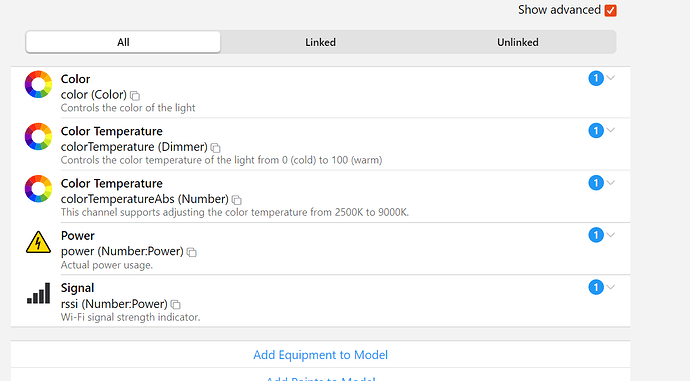
Task: Click description mentioning 2500K to 9000K
Action: point(235,212)
